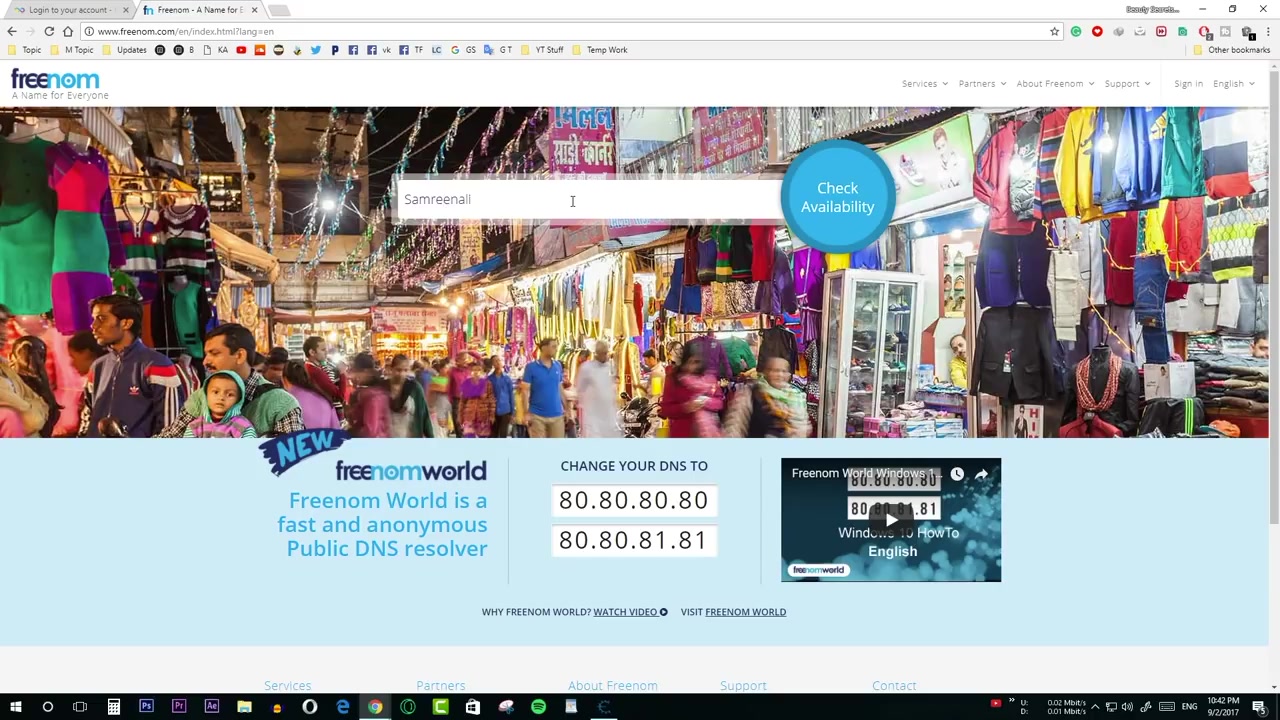Open Task View on taskbar

80,707
